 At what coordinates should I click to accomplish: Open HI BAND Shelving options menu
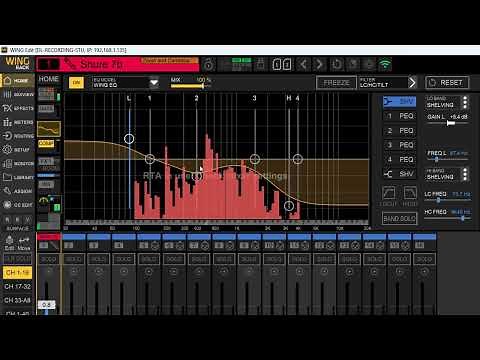pyautogui.click(x=465, y=174)
